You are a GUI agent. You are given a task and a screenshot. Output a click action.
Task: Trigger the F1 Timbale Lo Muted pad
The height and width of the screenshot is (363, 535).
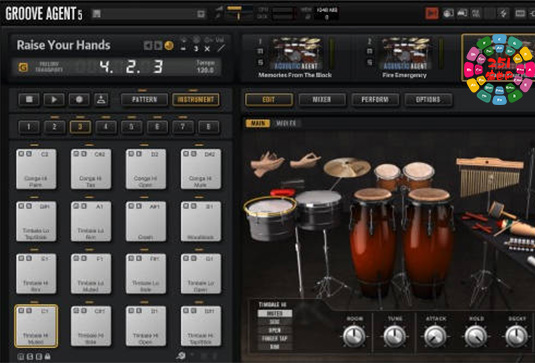coord(91,274)
